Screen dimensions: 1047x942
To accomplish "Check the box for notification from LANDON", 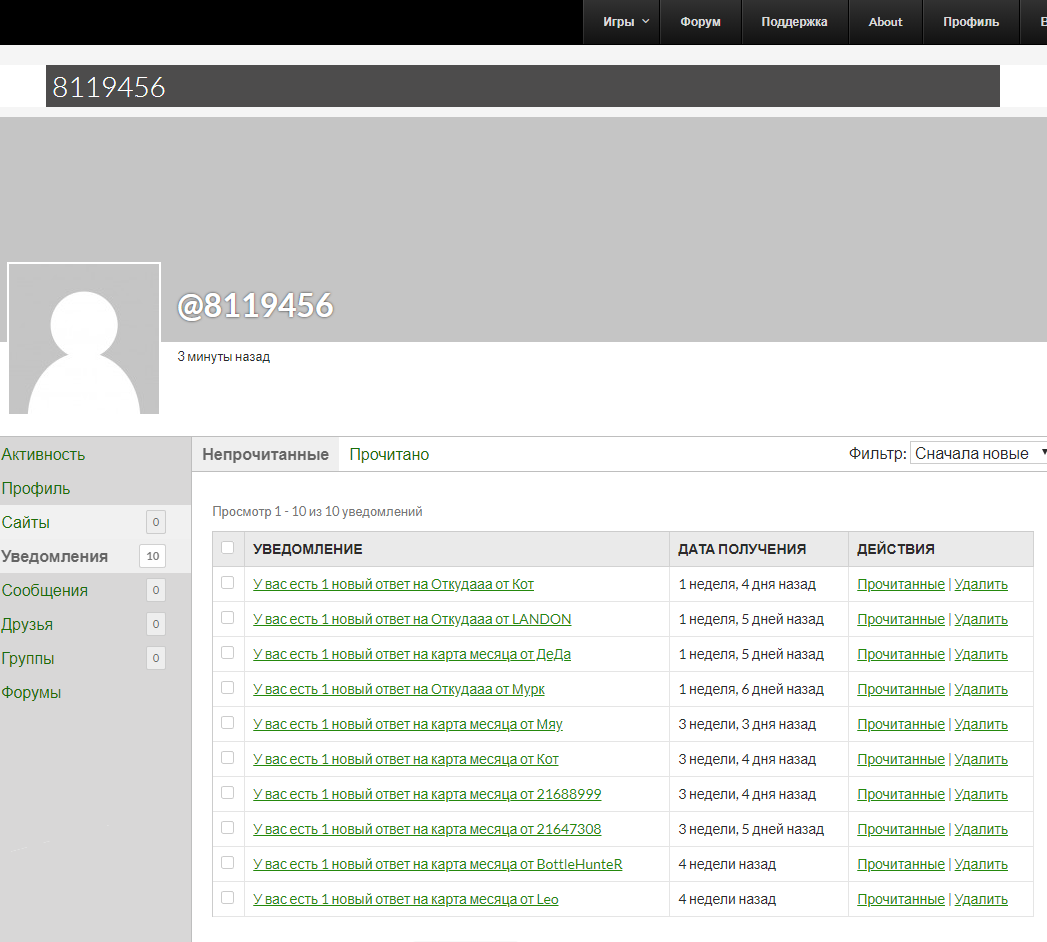I will pyautogui.click(x=227, y=618).
